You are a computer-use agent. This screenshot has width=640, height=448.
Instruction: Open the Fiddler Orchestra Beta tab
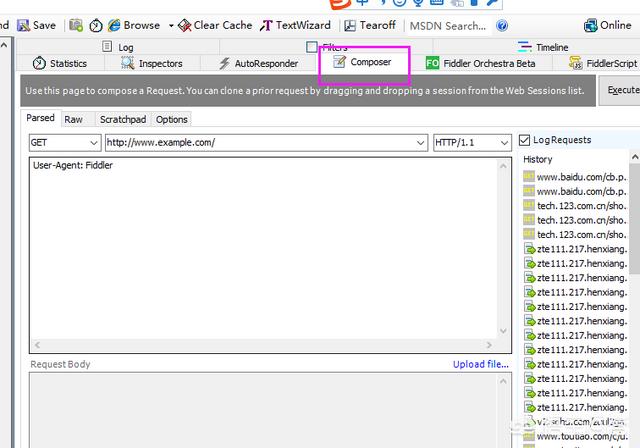click(480, 63)
